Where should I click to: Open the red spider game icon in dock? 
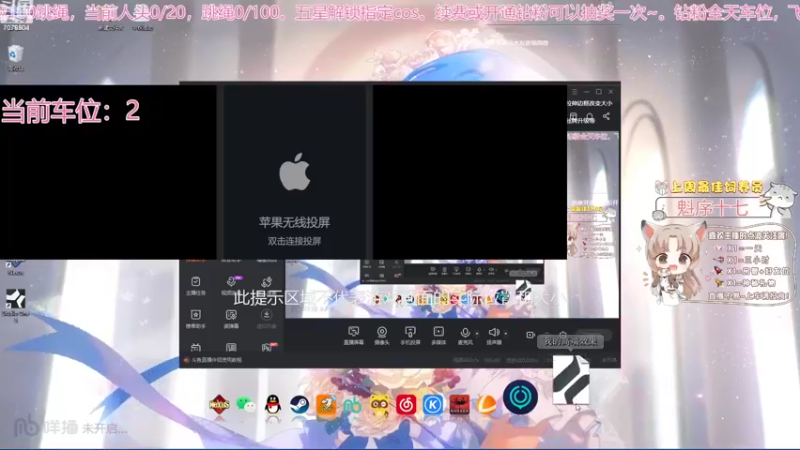(460, 405)
